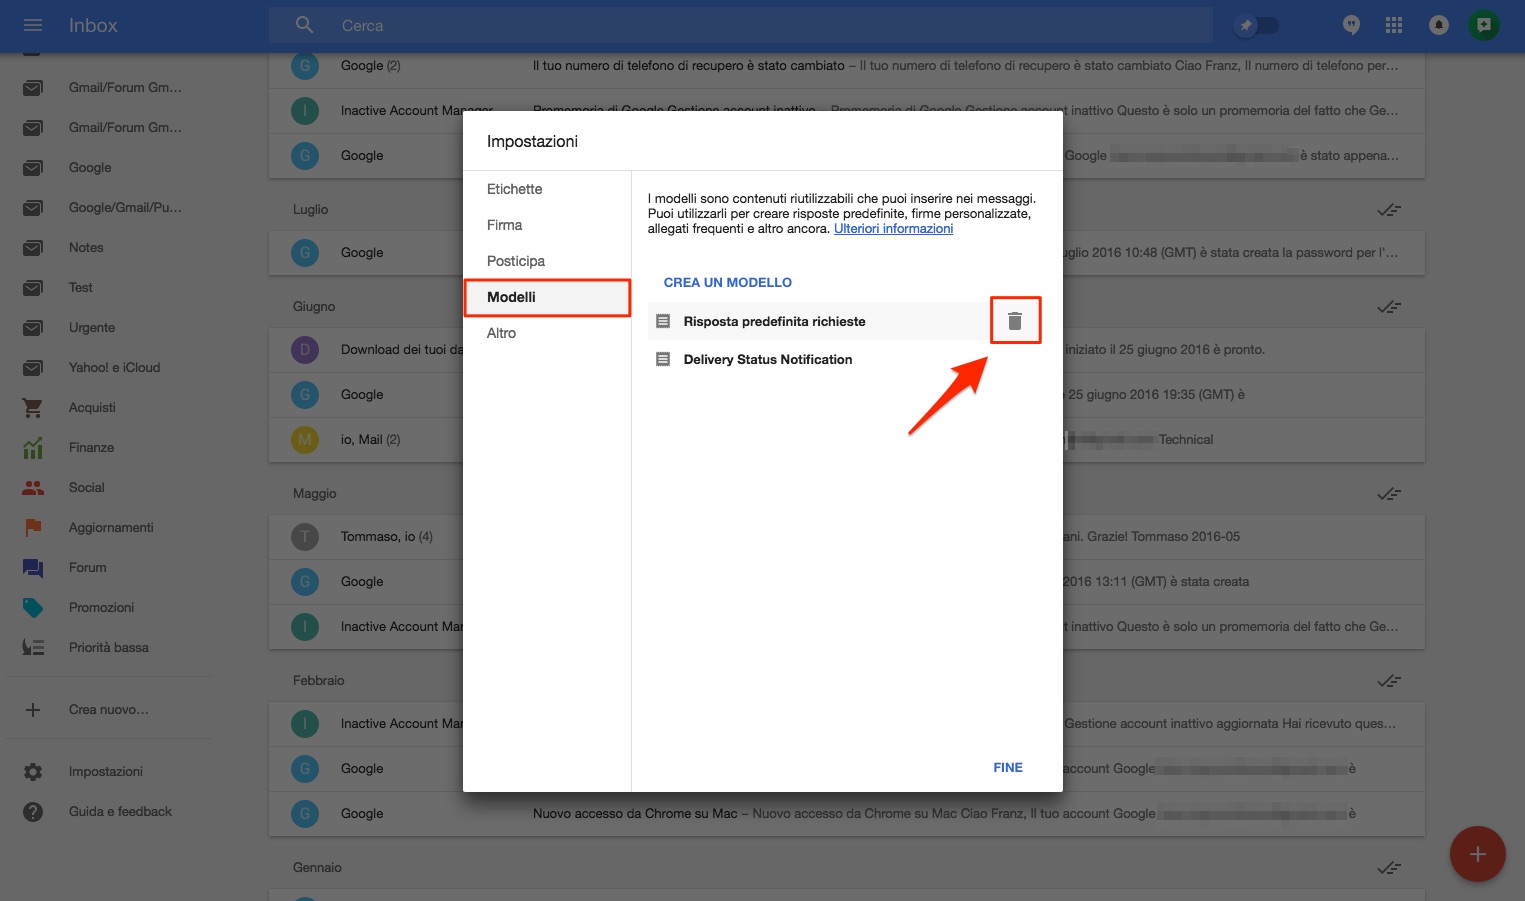
Task: Open the Ulteriori informazioni link
Action: coord(894,229)
